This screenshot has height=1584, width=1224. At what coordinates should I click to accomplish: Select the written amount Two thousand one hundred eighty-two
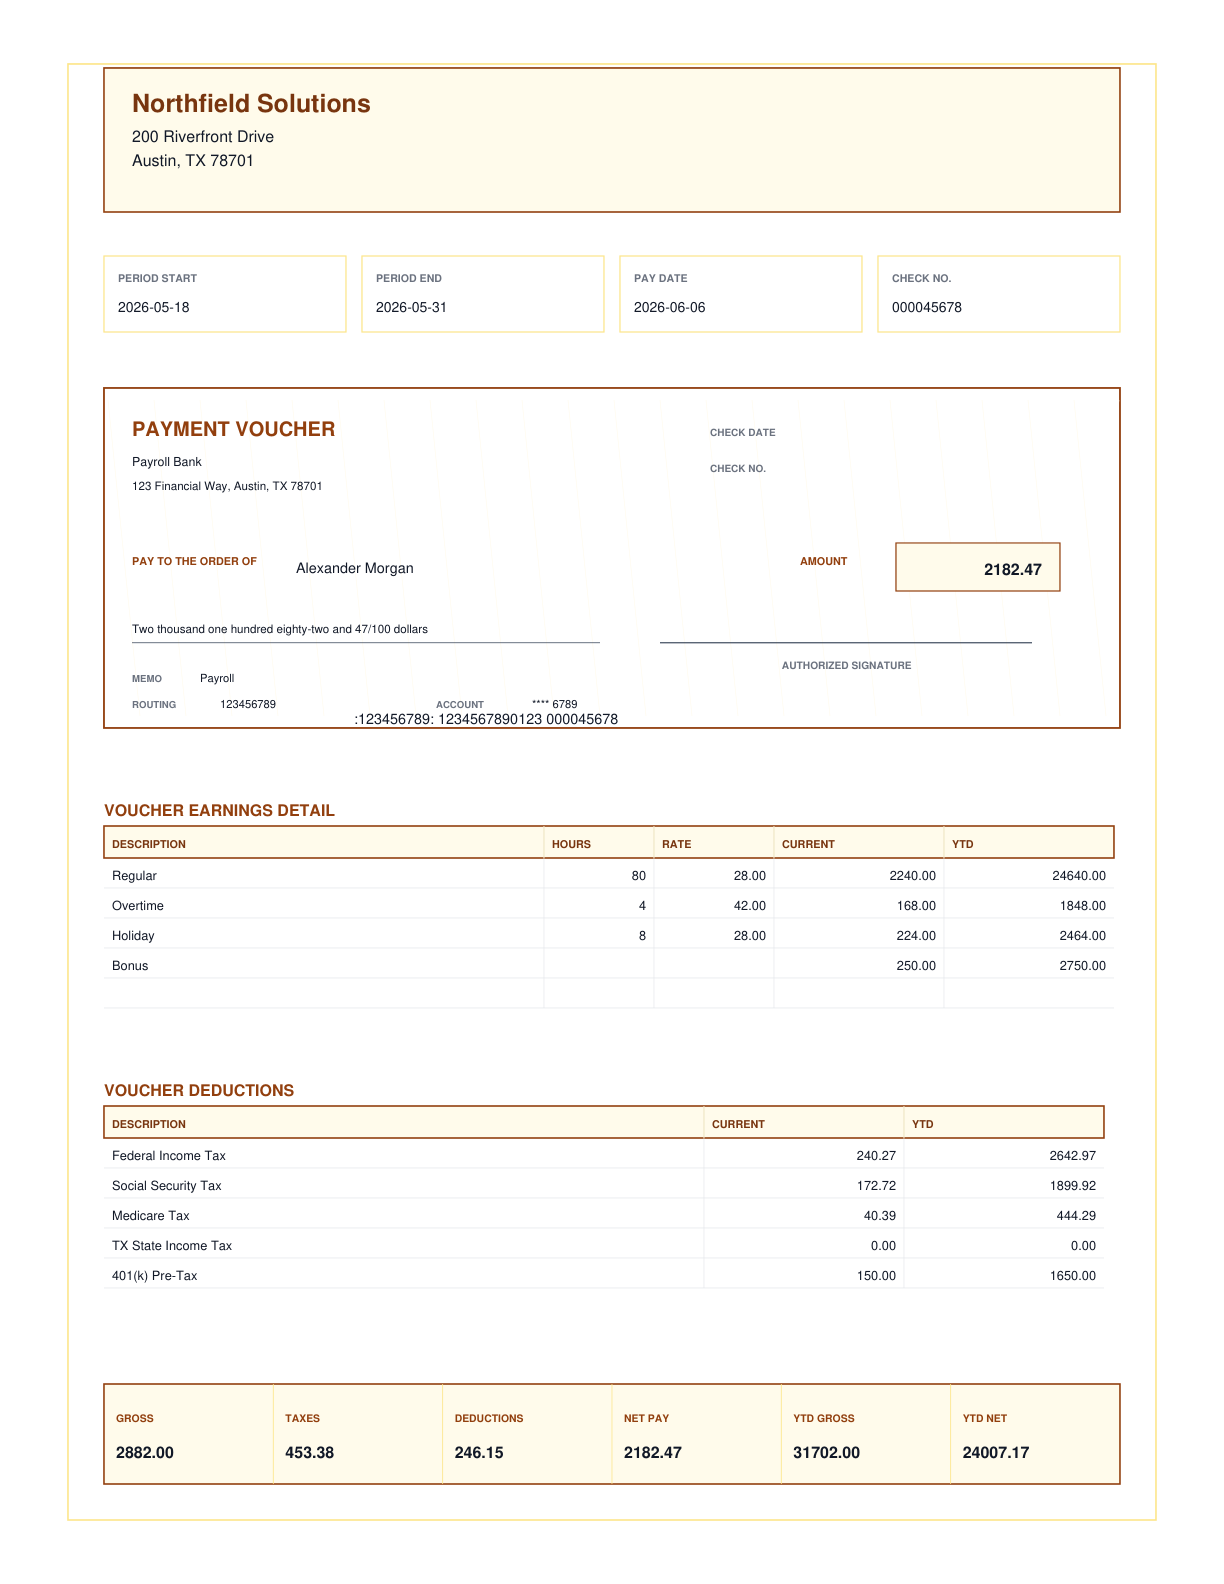280,630
